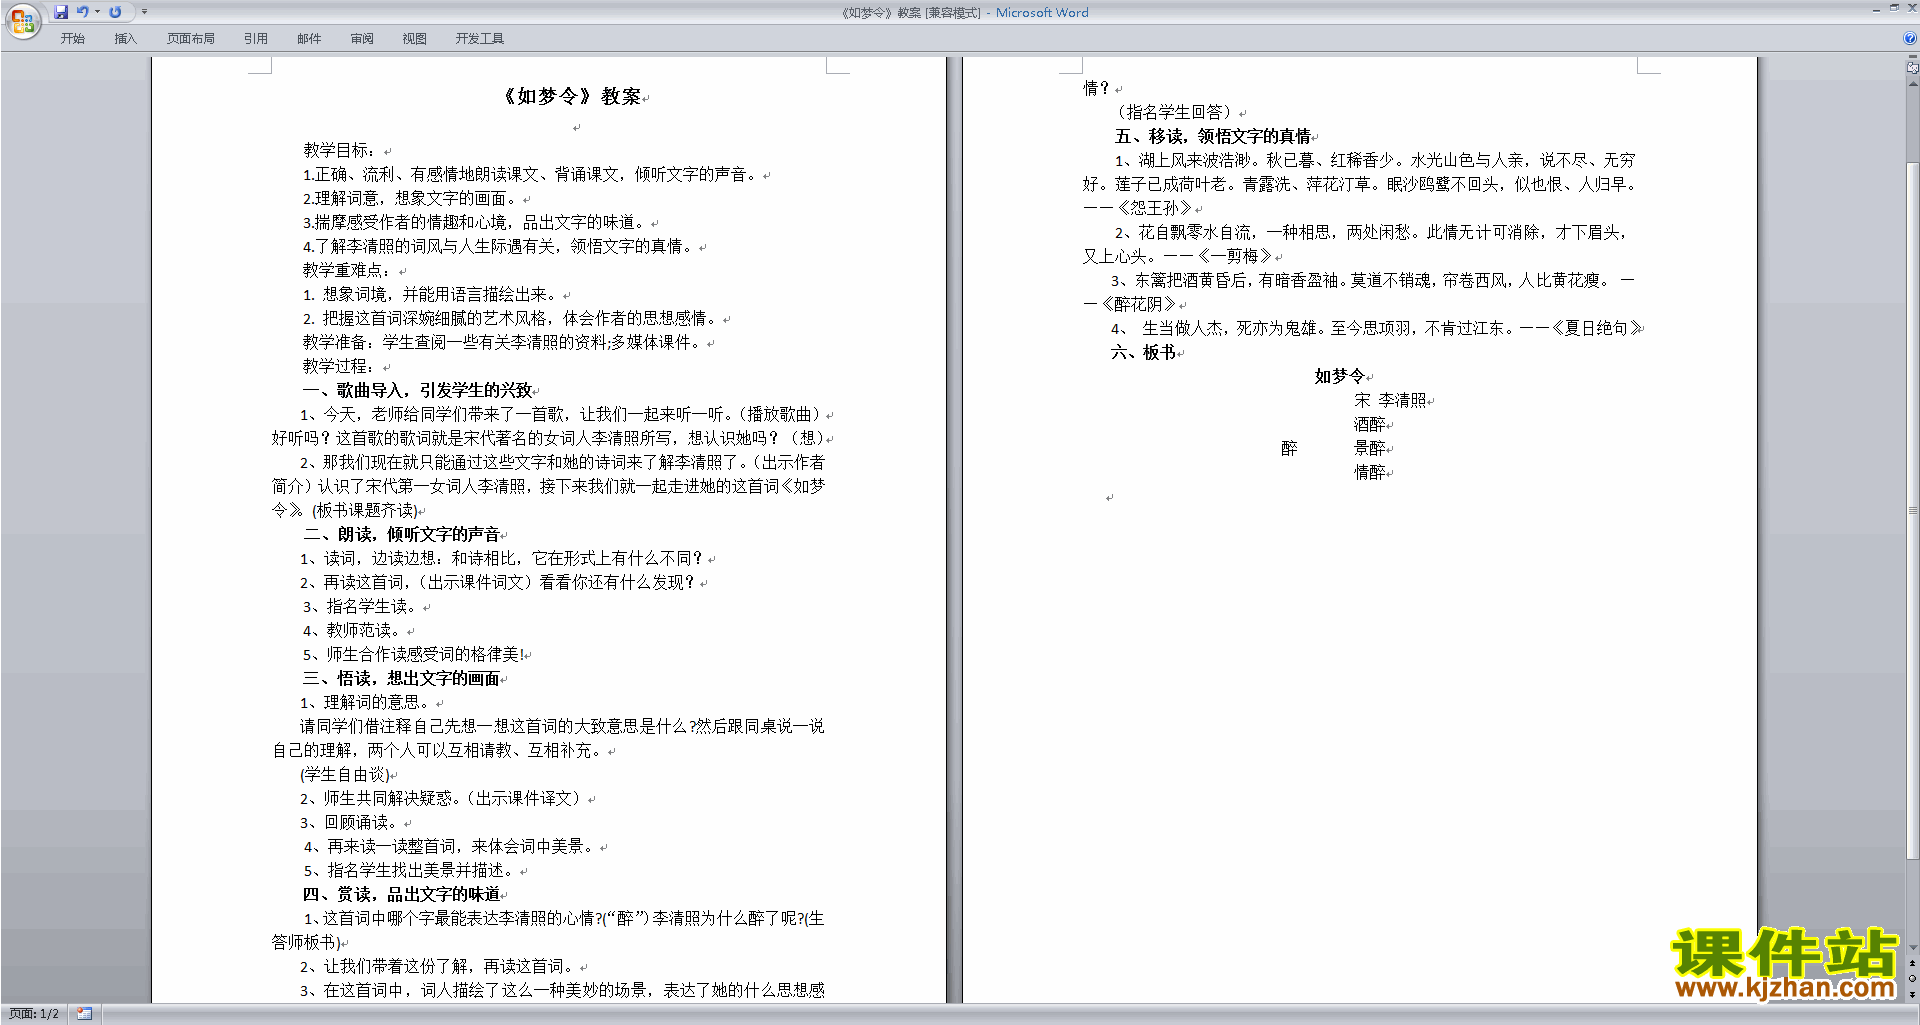Click the word 情醉 in the blackboard outline
The height and width of the screenshot is (1025, 1920).
(x=1370, y=472)
